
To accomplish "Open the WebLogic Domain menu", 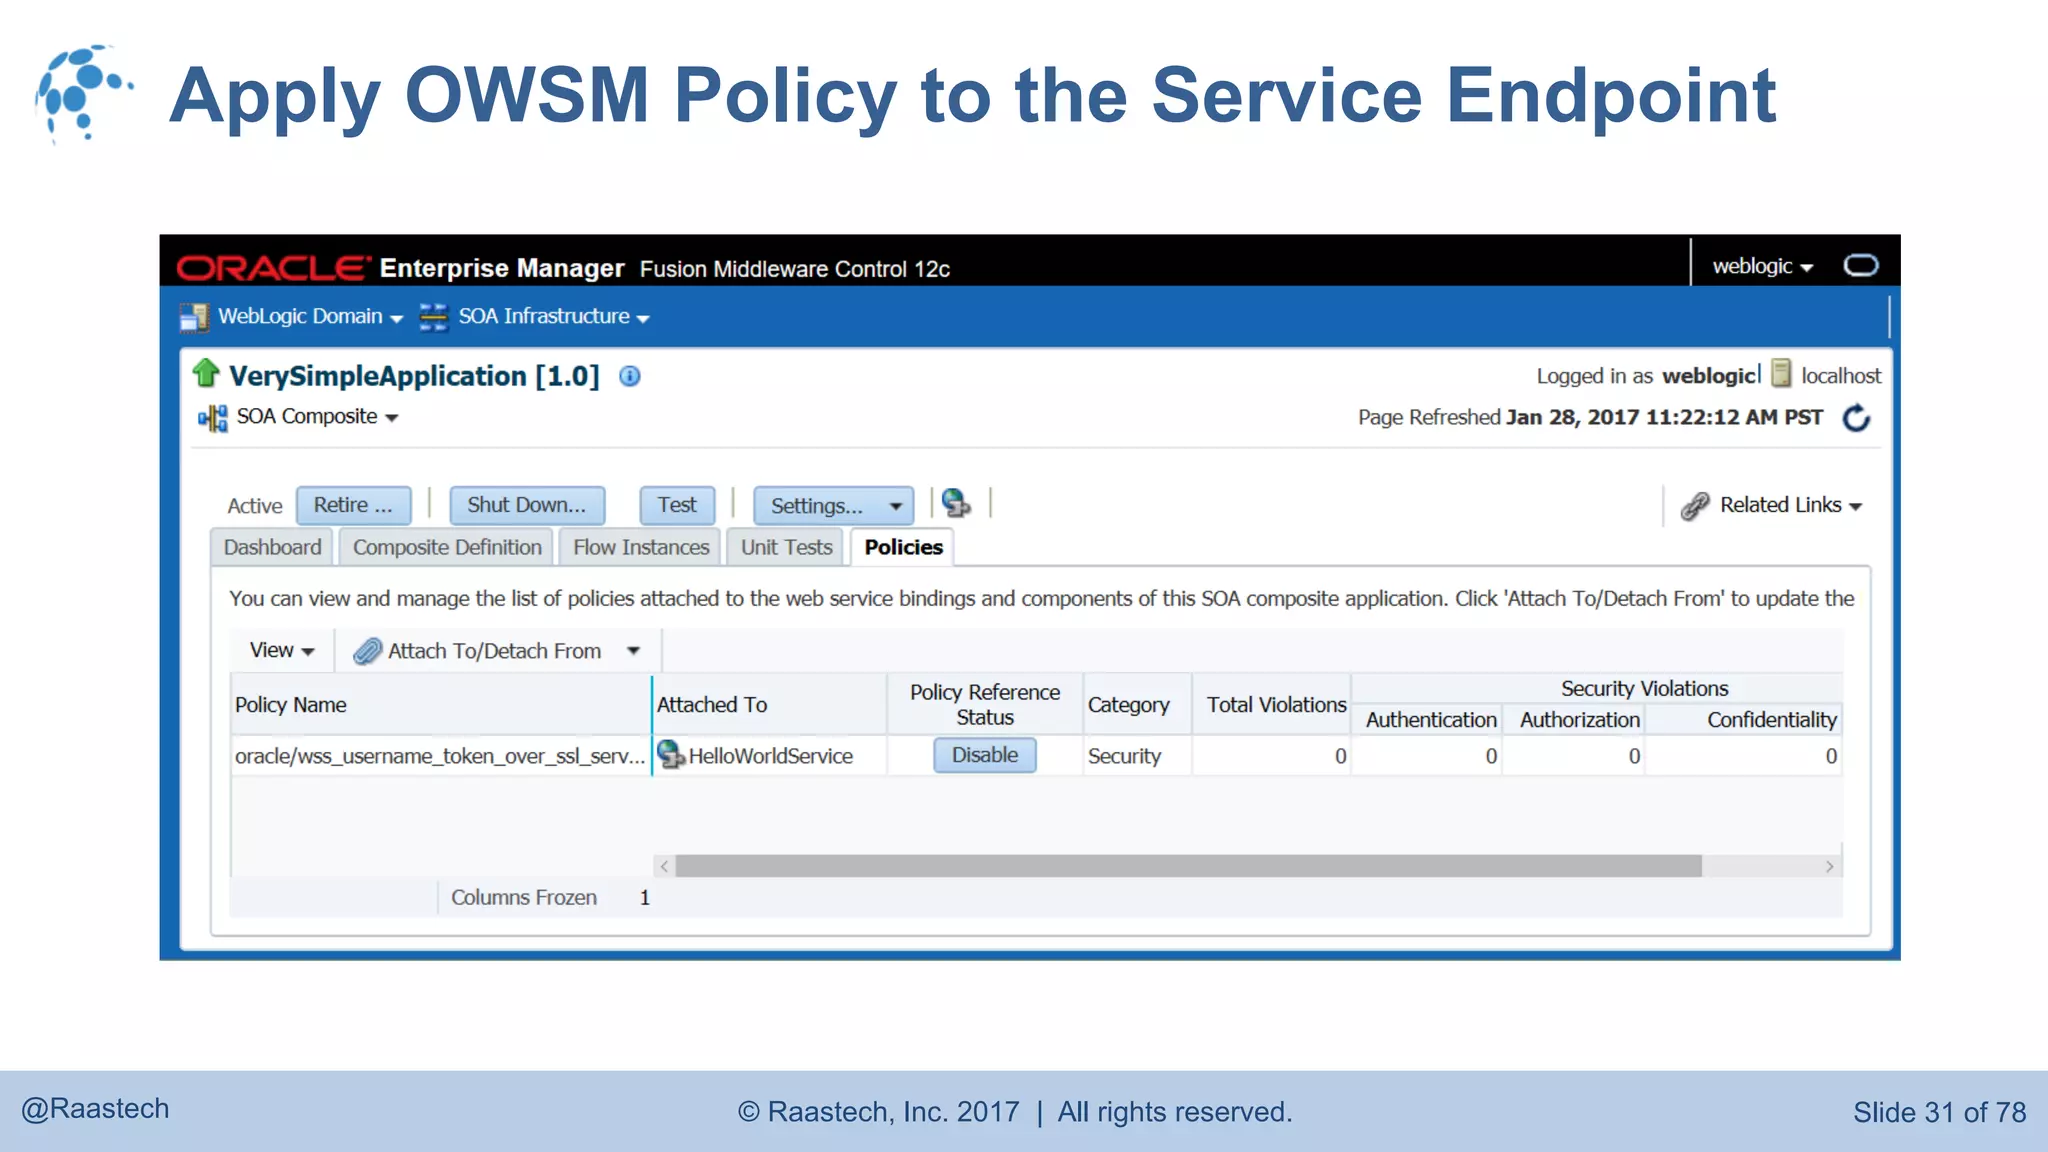I will coord(310,317).
